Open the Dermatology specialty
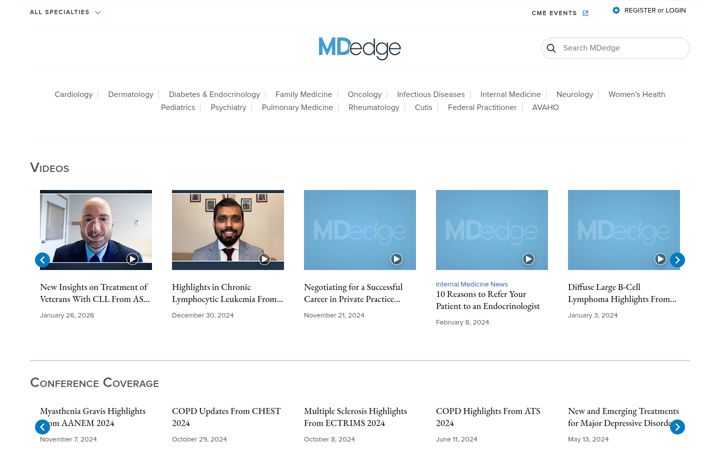Image resolution: width=720 pixels, height=450 pixels. click(130, 94)
